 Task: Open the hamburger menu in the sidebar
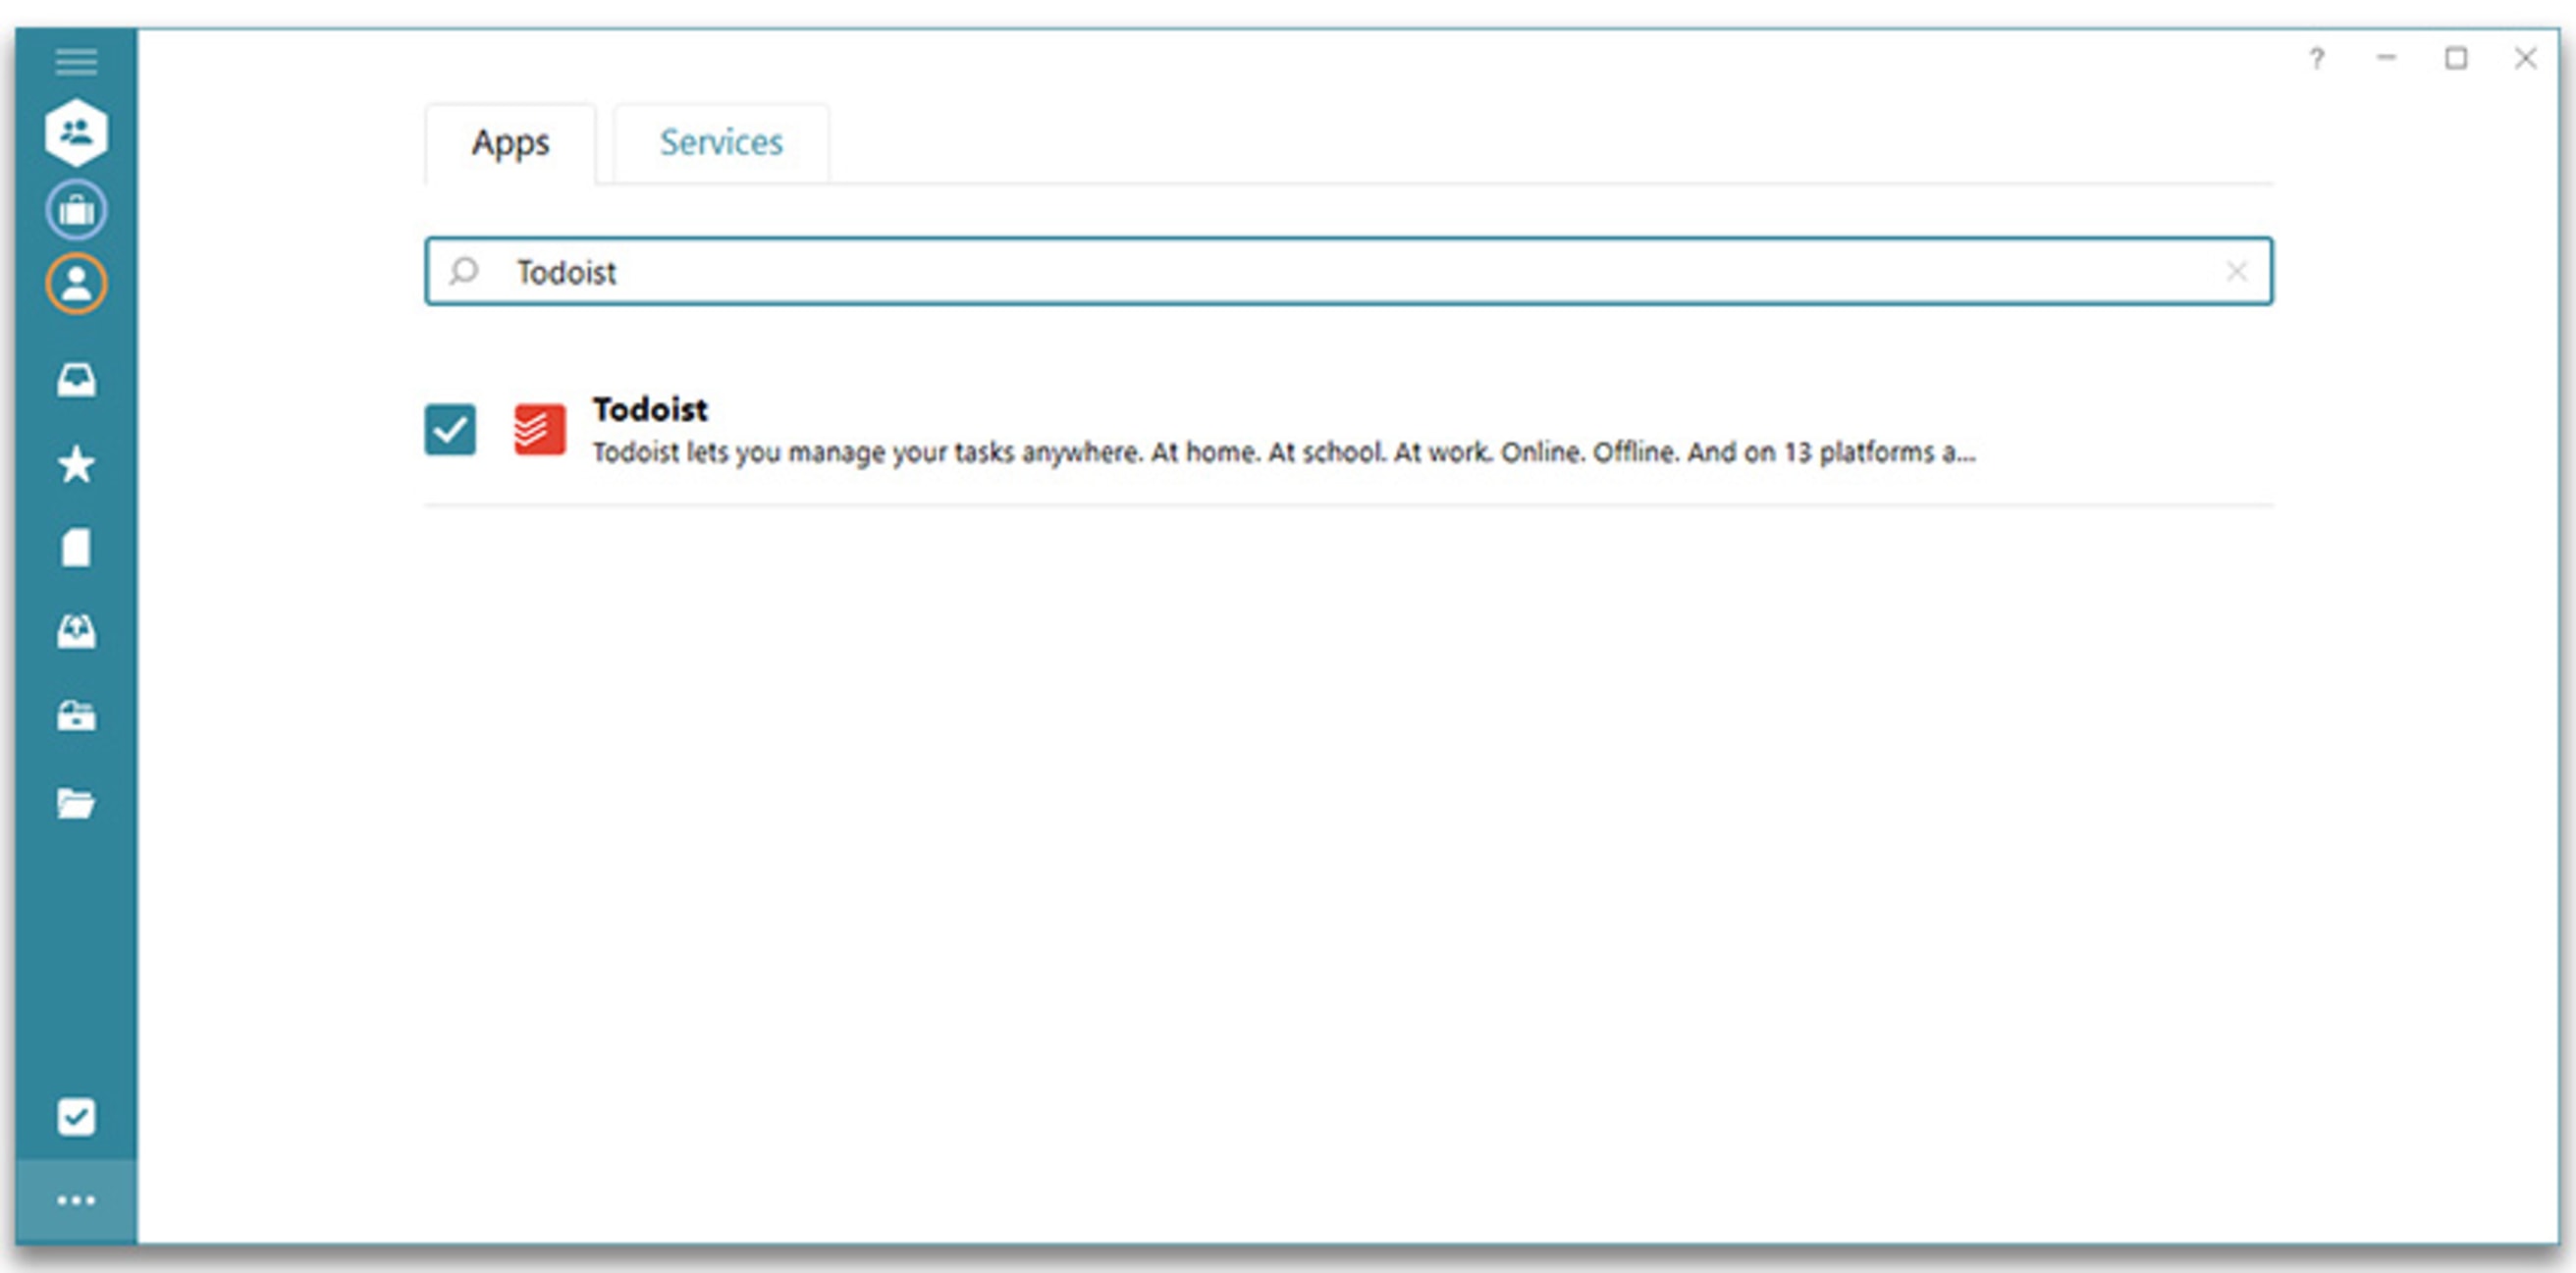(76, 61)
